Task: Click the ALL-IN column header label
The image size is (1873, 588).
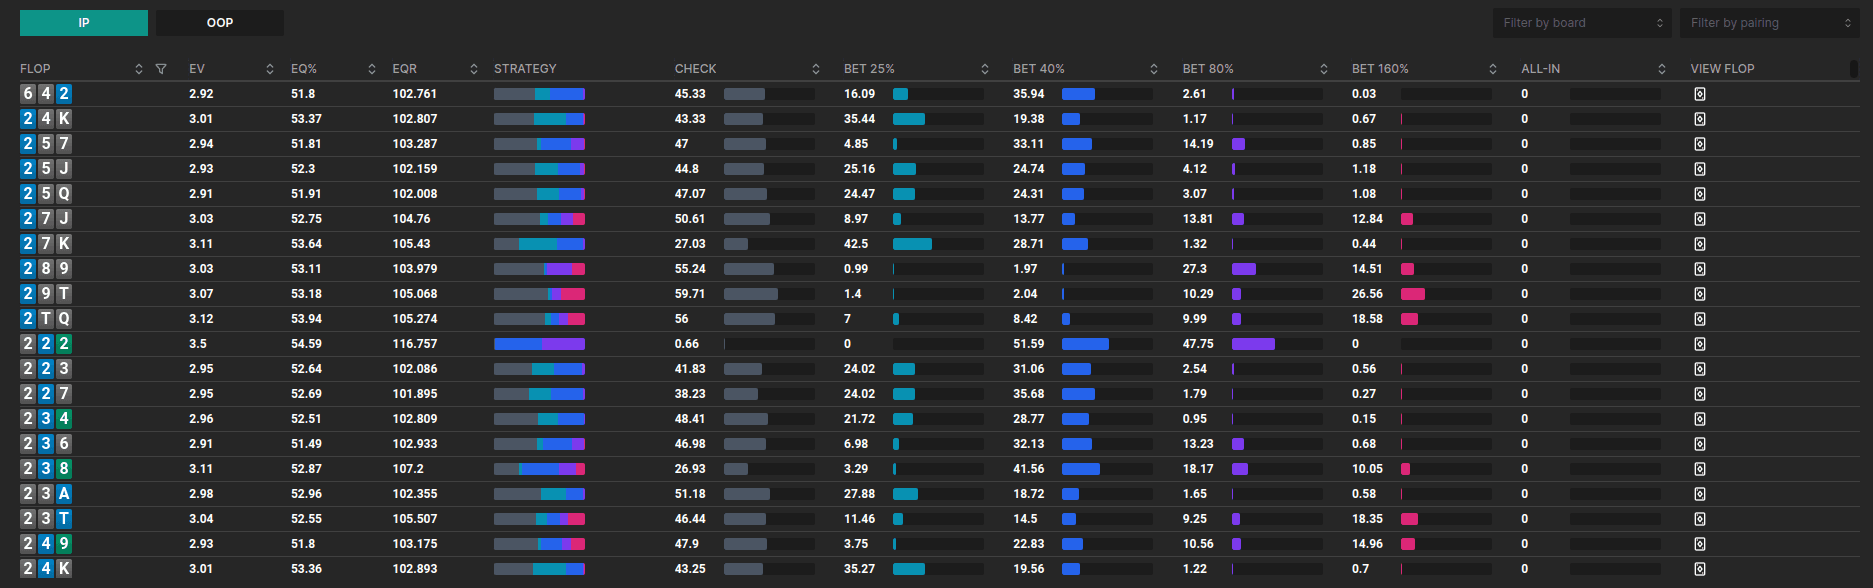Action: [1540, 69]
